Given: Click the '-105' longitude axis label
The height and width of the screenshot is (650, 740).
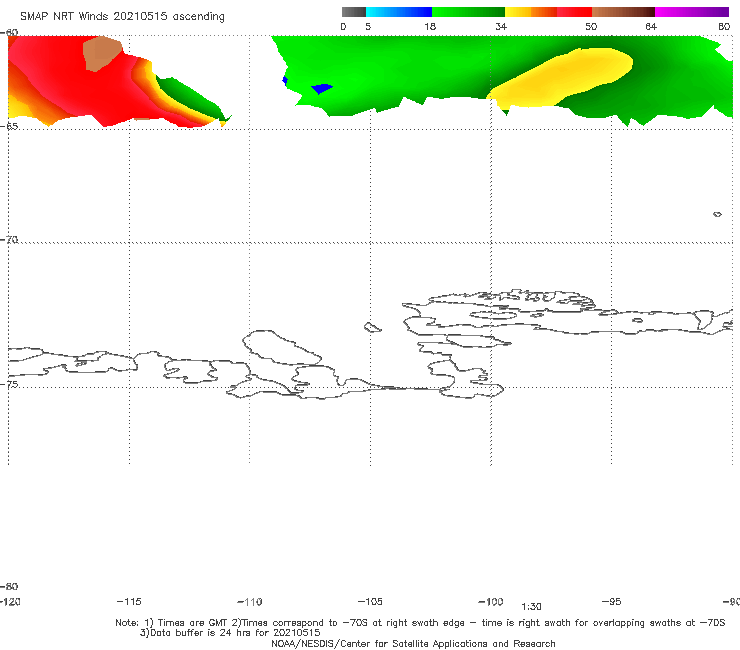Looking at the screenshot, I should pos(370,602).
